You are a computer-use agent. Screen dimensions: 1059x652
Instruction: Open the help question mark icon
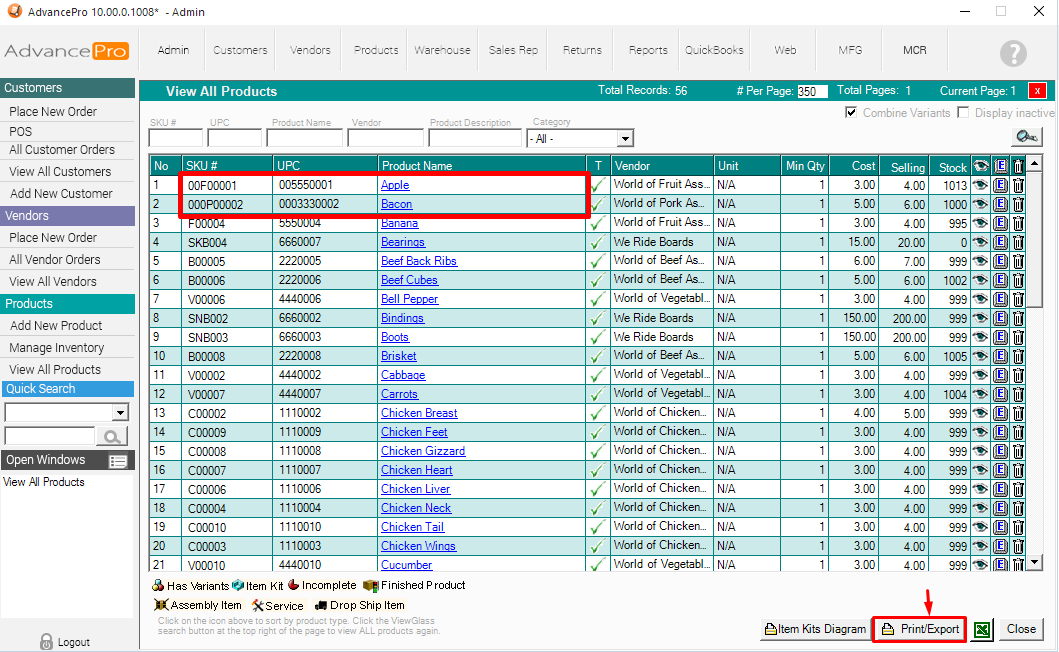click(x=1013, y=53)
